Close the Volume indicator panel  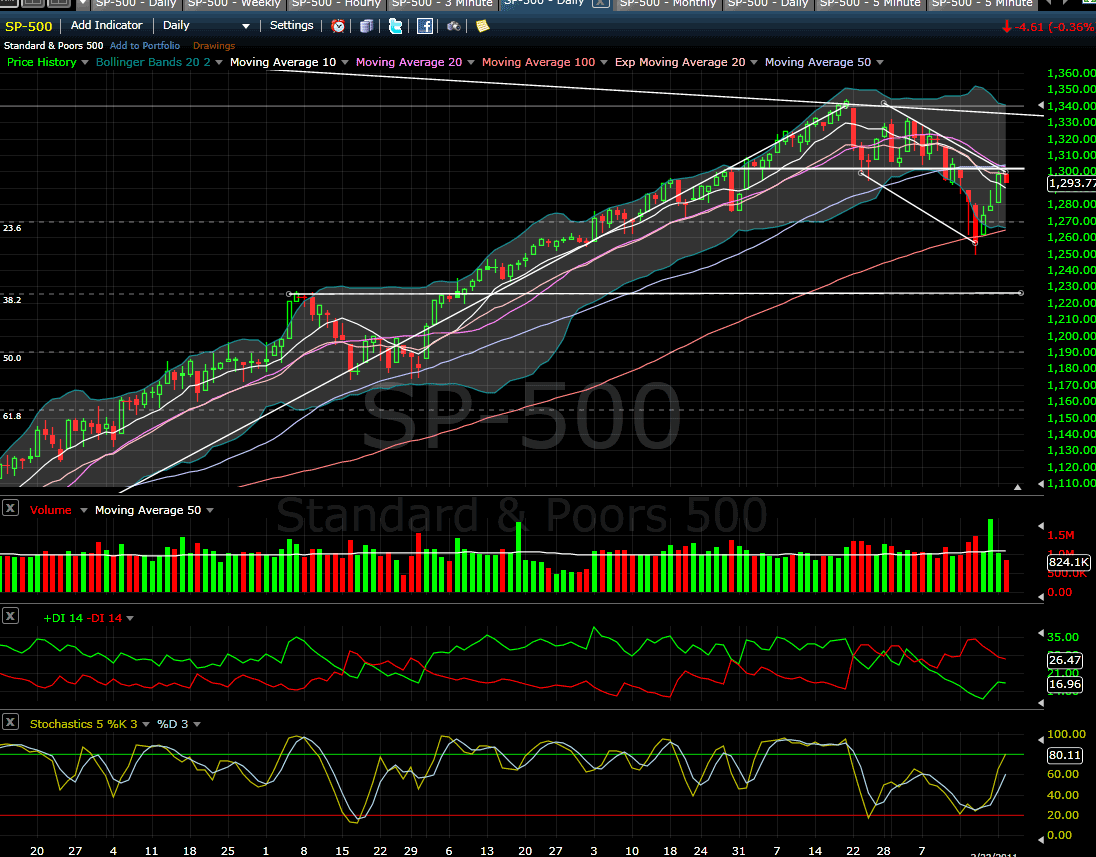pos(10,508)
